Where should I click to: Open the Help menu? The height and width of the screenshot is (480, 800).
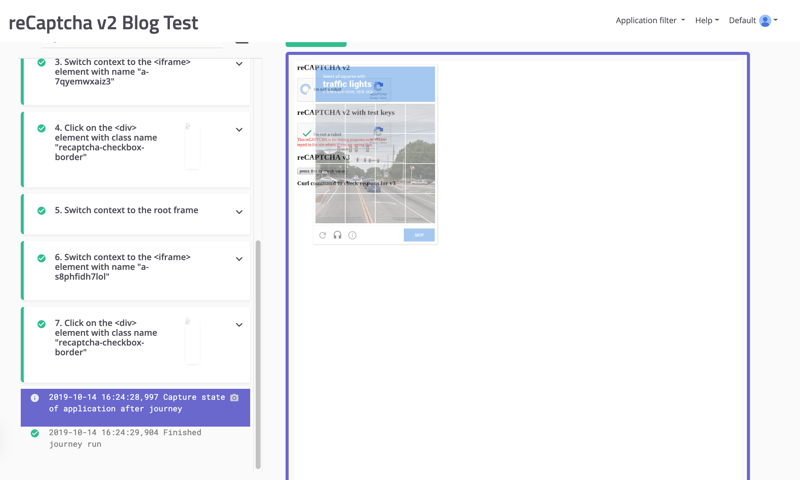706,21
